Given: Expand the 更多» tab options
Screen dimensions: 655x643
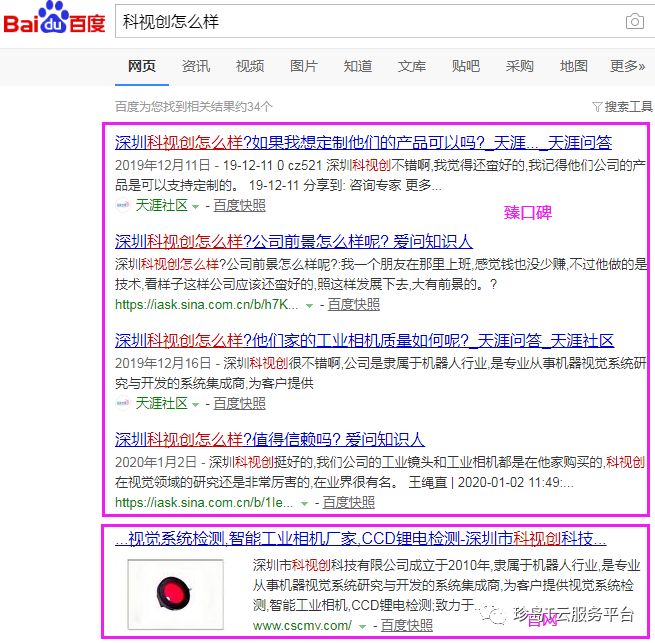Looking at the screenshot, I should pyautogui.click(x=627, y=66).
